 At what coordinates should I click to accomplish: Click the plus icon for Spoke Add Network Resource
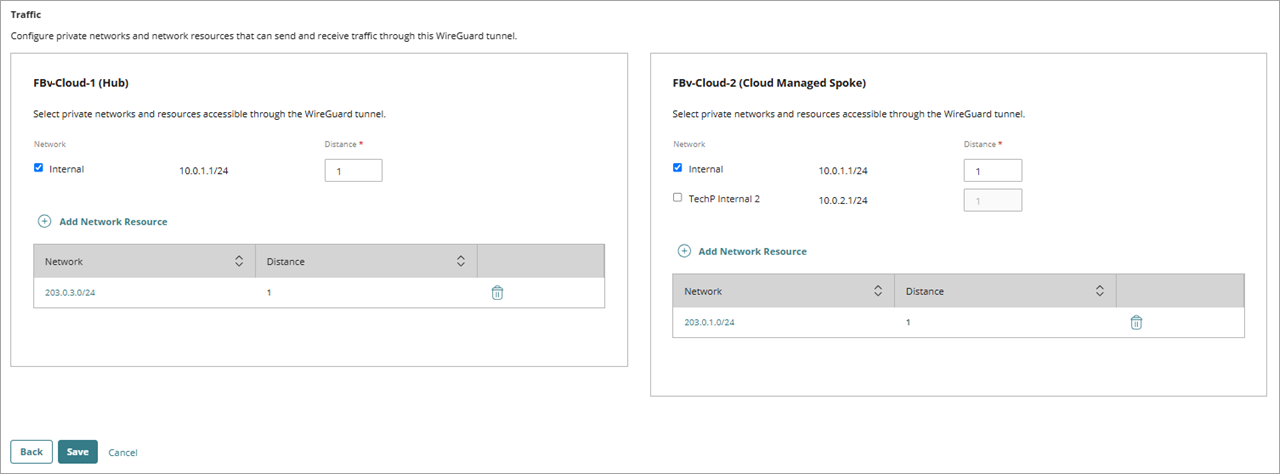pyautogui.click(x=684, y=251)
